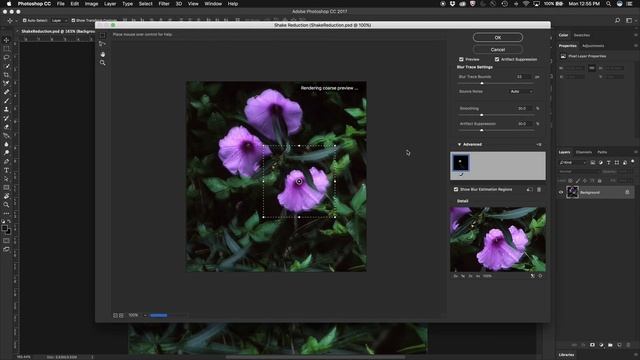640x360 pixels.
Task: Toggle the Artifact Suppression checkbox
Action: click(497, 59)
